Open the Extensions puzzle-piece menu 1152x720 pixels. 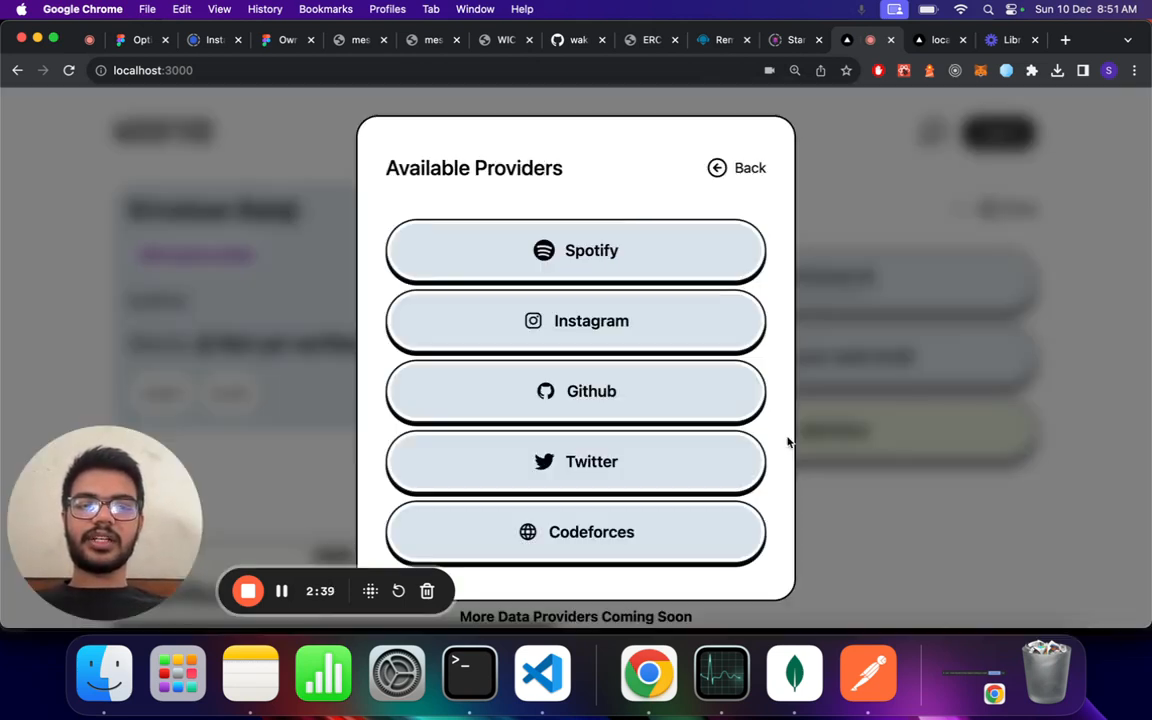[1032, 71]
